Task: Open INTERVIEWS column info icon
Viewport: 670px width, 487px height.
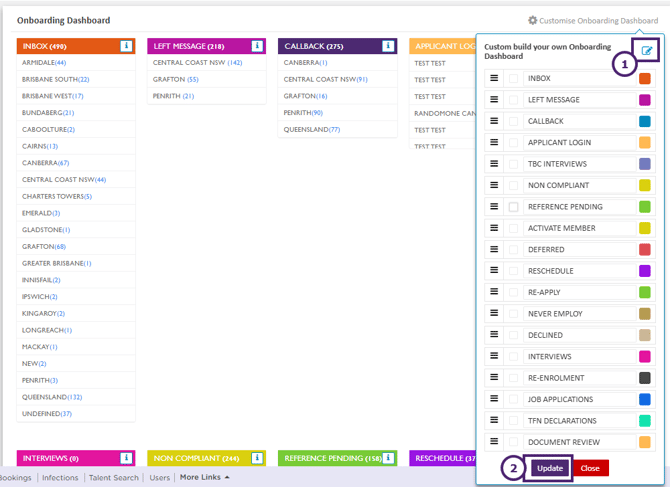Action: (126, 458)
